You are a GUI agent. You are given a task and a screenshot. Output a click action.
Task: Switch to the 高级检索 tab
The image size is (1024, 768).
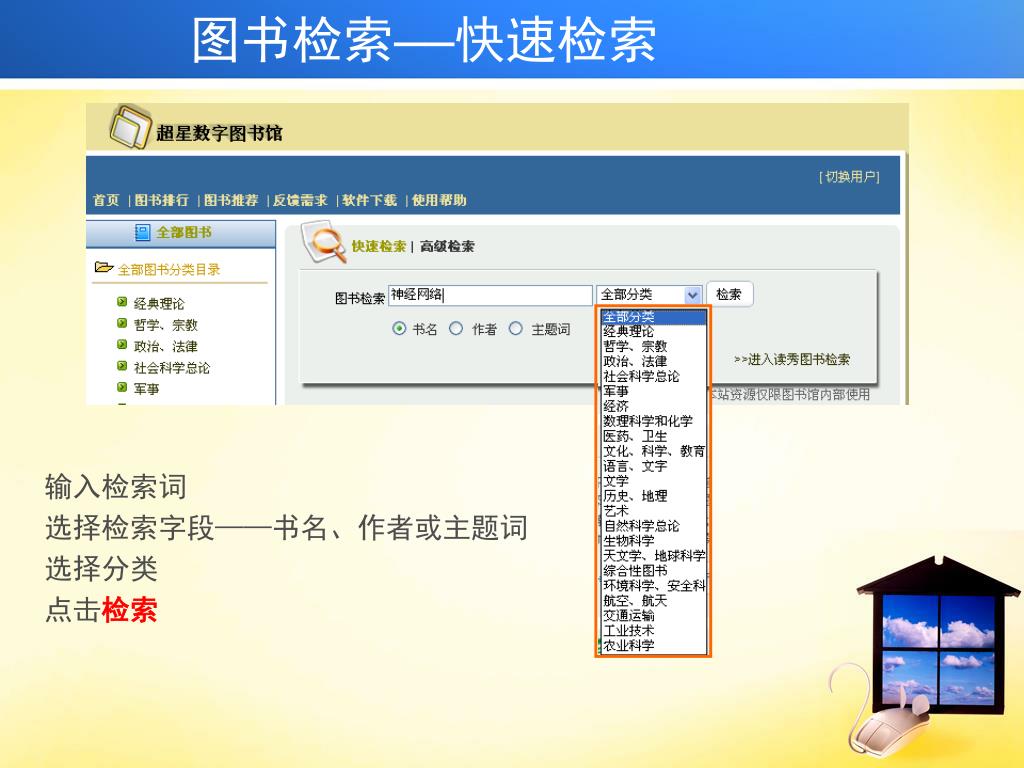coord(447,246)
